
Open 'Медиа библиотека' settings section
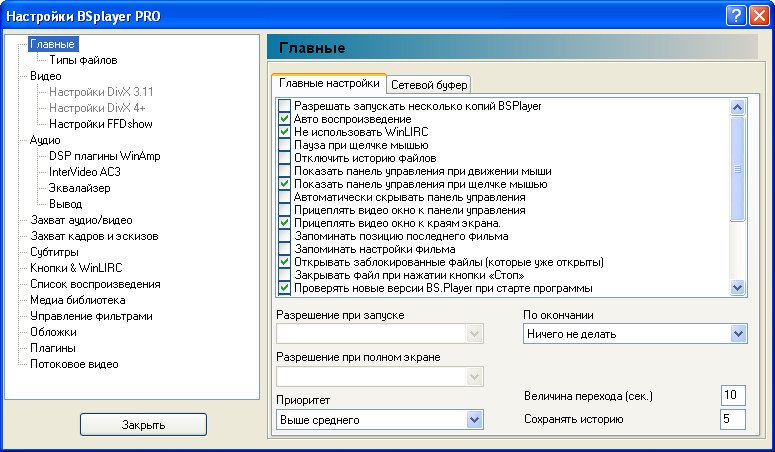[x=77, y=300]
